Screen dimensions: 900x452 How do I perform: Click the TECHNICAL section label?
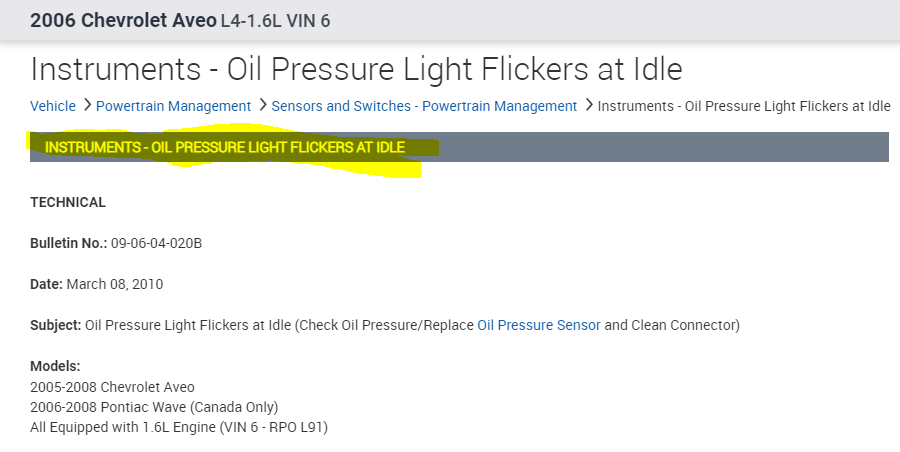(68, 202)
